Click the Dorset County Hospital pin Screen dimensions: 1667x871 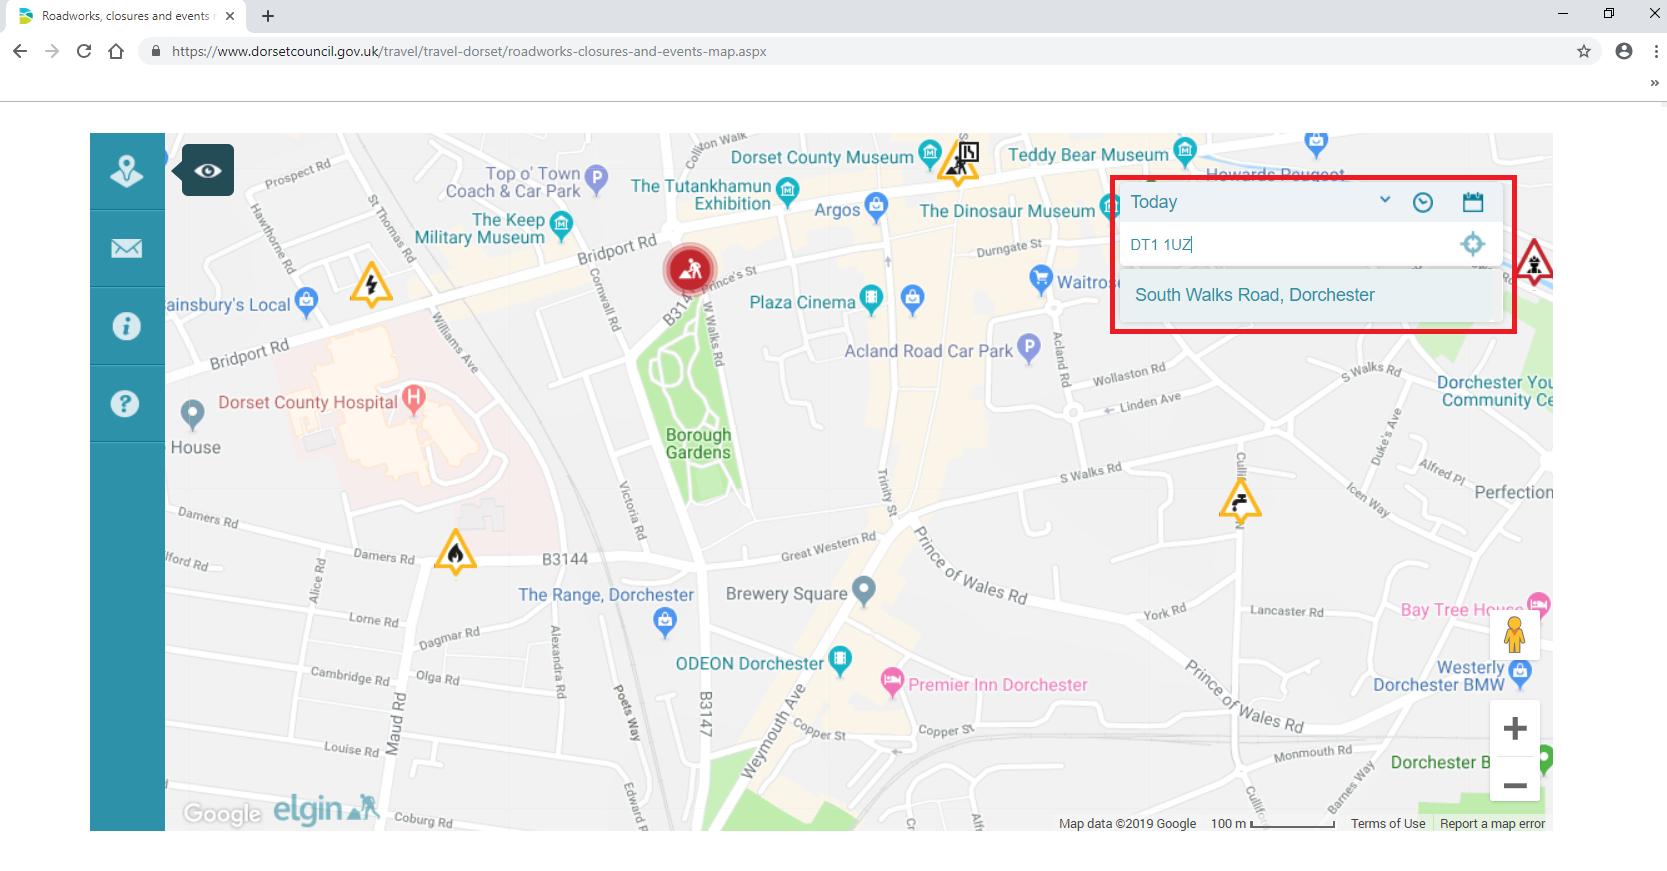[x=413, y=399]
